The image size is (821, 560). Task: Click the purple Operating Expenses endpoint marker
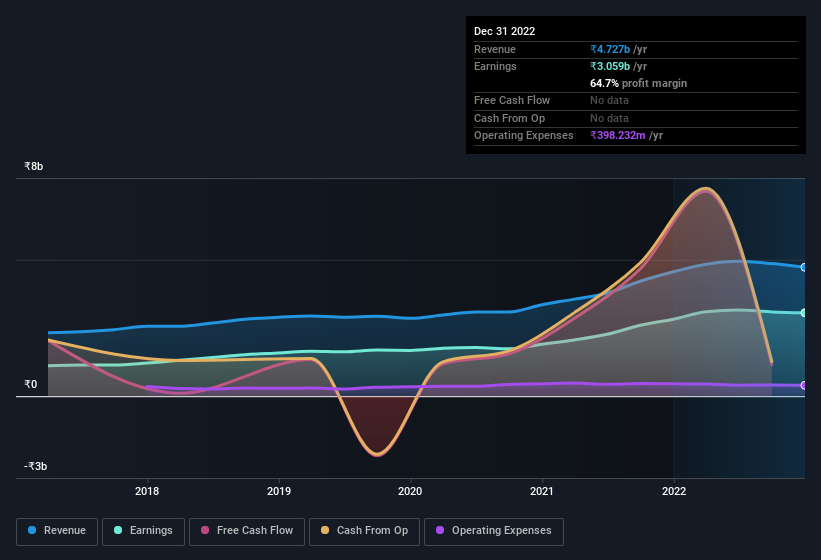pos(804,386)
